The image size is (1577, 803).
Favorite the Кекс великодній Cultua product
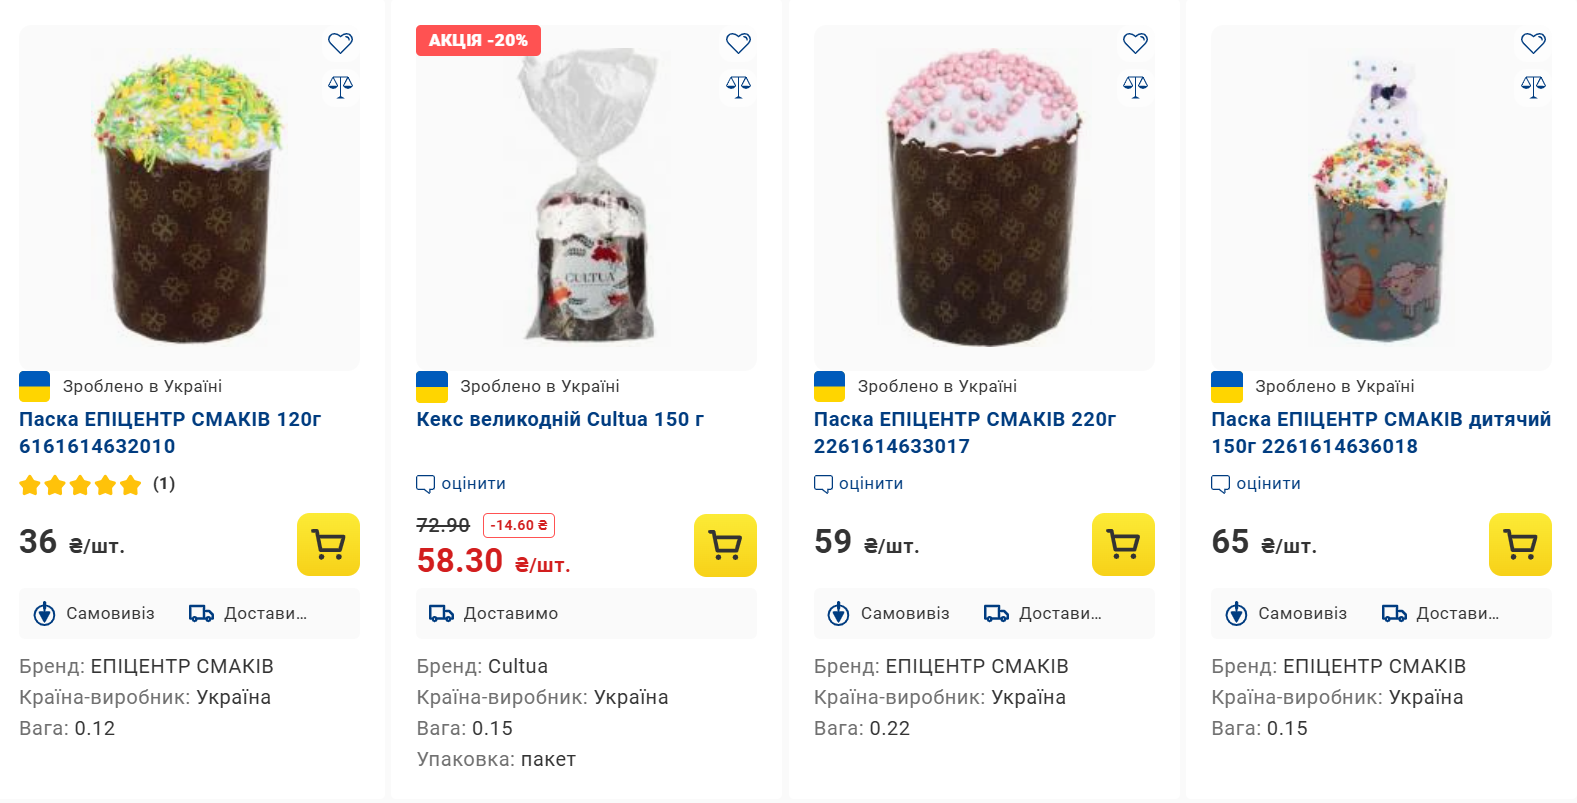tap(738, 43)
